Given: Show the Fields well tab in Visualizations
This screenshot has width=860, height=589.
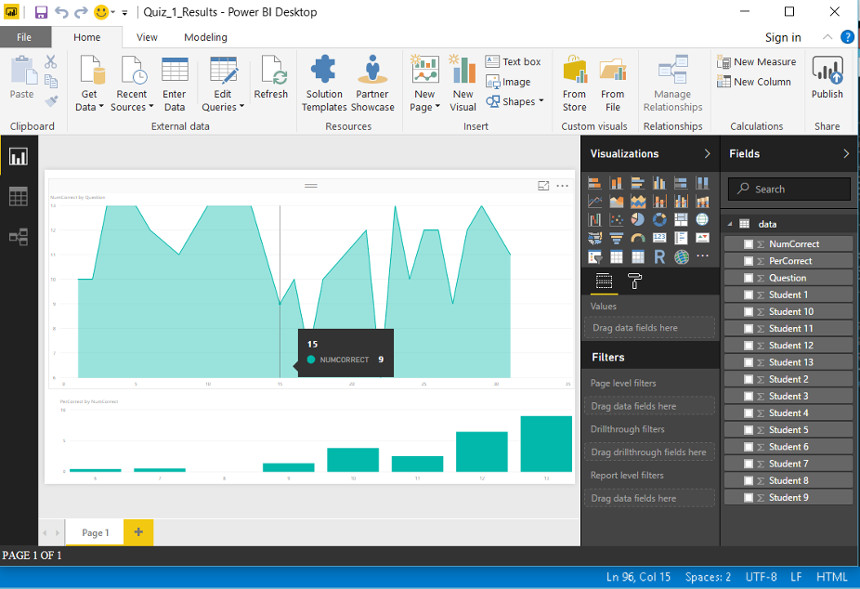Looking at the screenshot, I should 604,281.
